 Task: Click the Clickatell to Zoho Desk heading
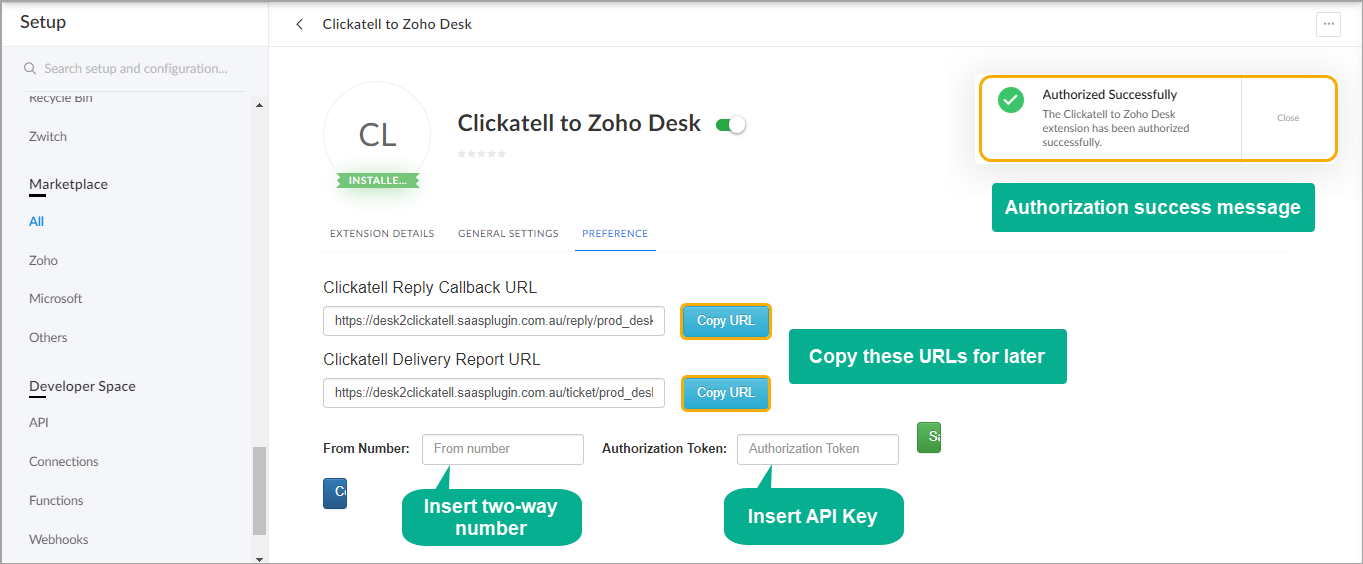(x=579, y=124)
